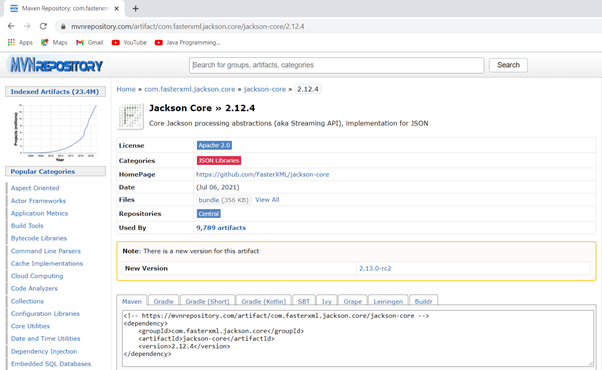Open a new browser tab with plus
602x370 pixels.
coord(136,8)
